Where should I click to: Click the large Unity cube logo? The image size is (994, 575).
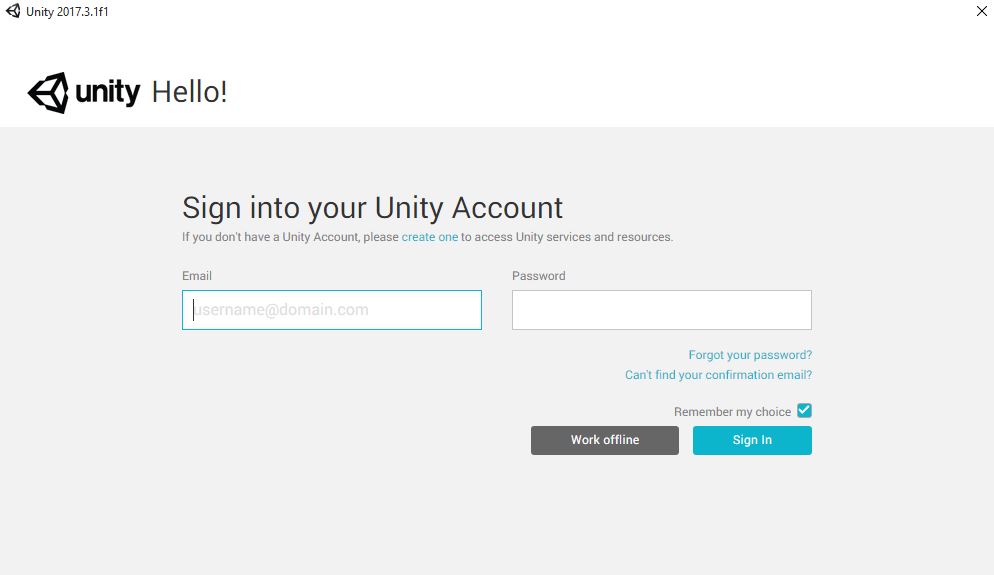click(48, 93)
